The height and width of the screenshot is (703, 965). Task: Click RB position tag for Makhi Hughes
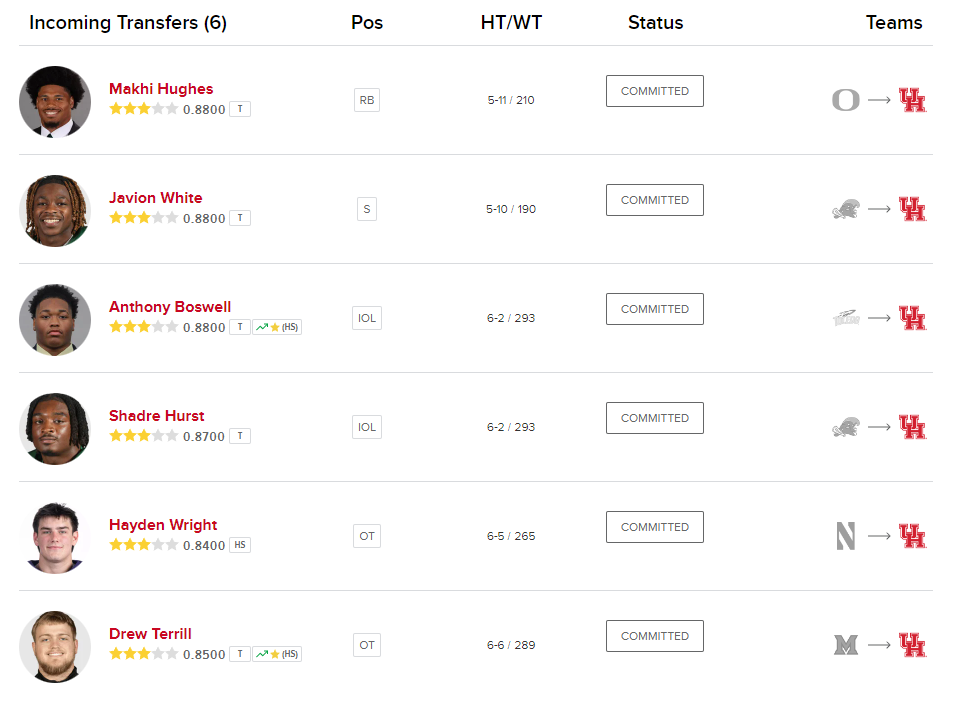[367, 100]
